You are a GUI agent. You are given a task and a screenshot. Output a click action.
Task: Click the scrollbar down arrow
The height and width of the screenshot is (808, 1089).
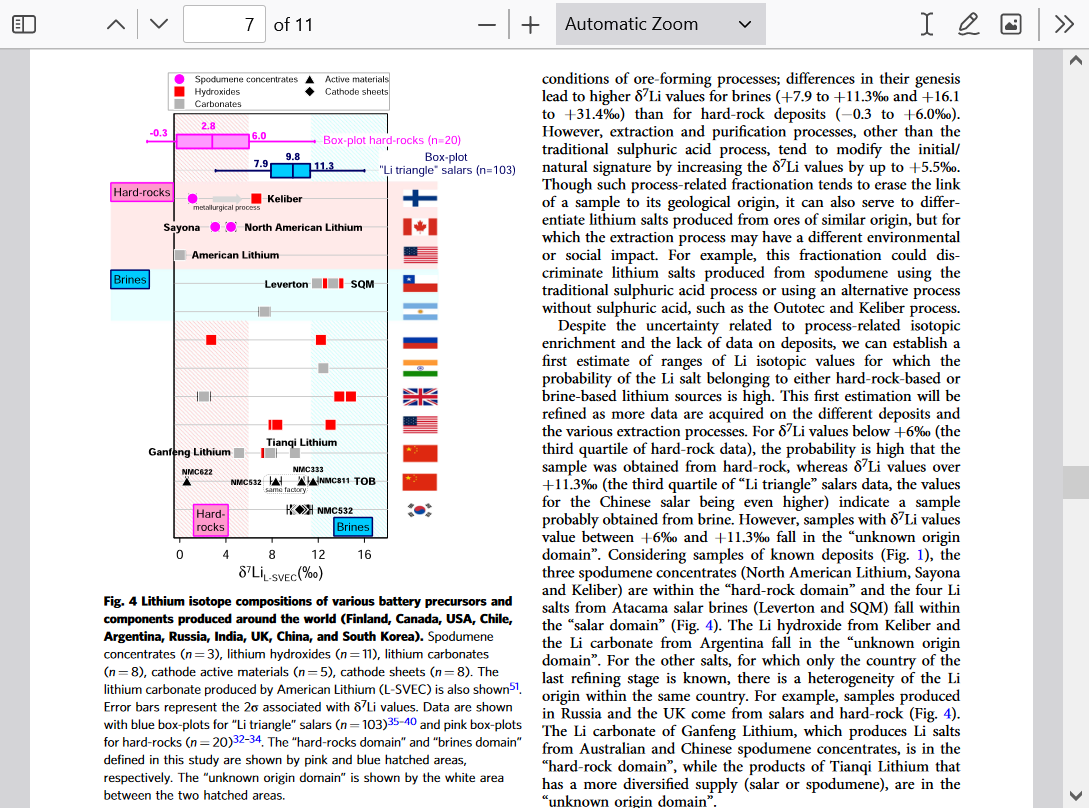coord(1076,795)
